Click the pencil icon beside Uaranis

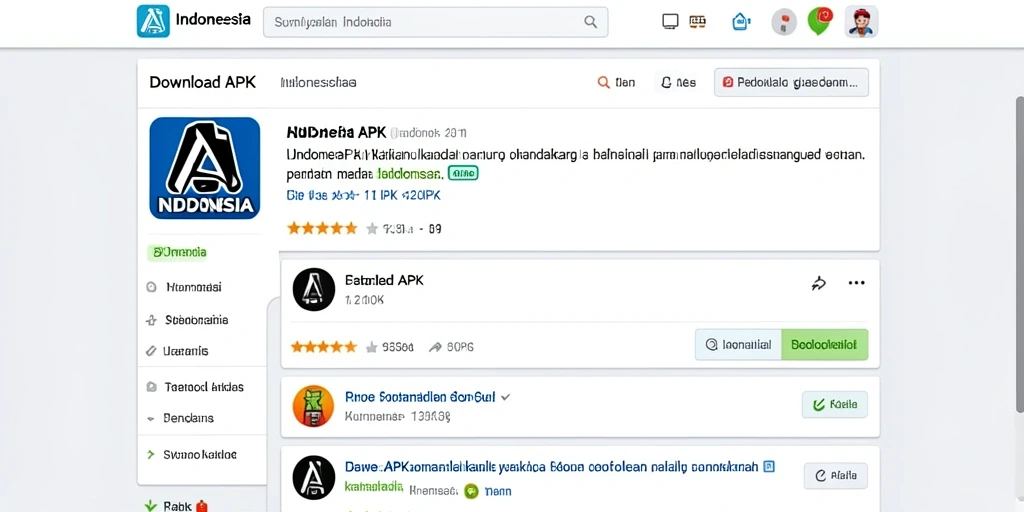[151, 351]
